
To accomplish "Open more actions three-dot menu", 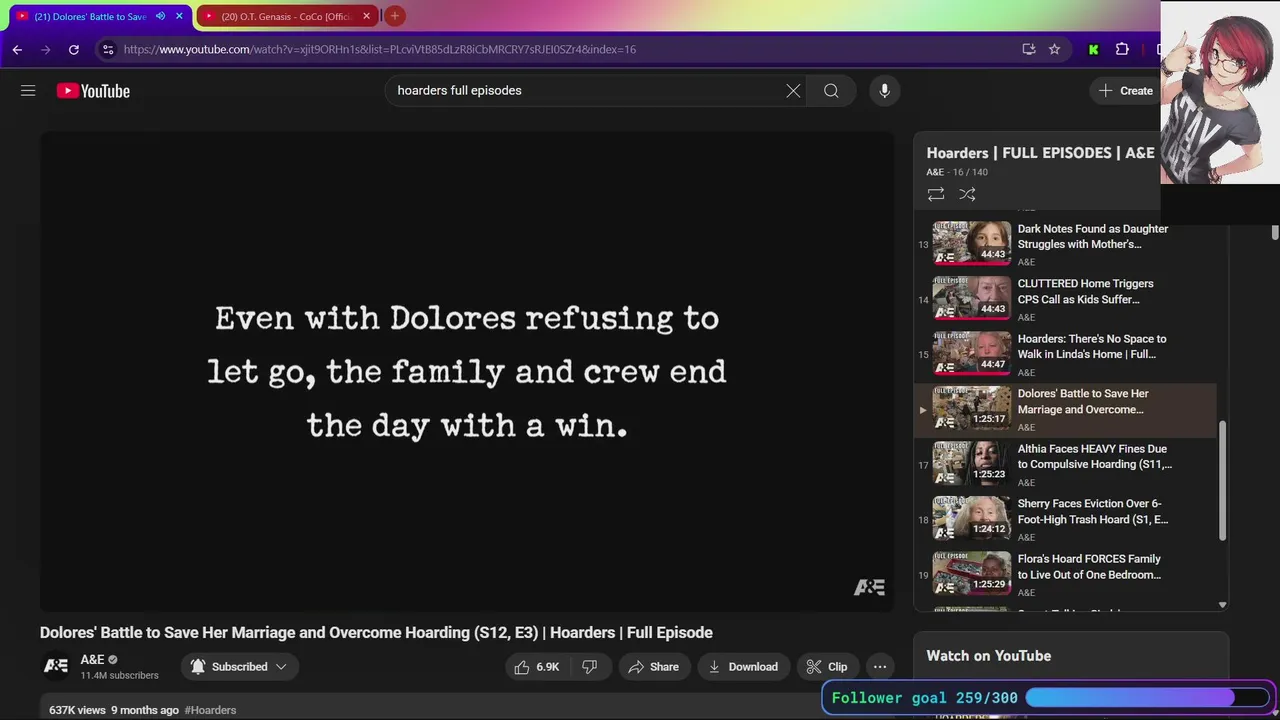I will pos(880,667).
